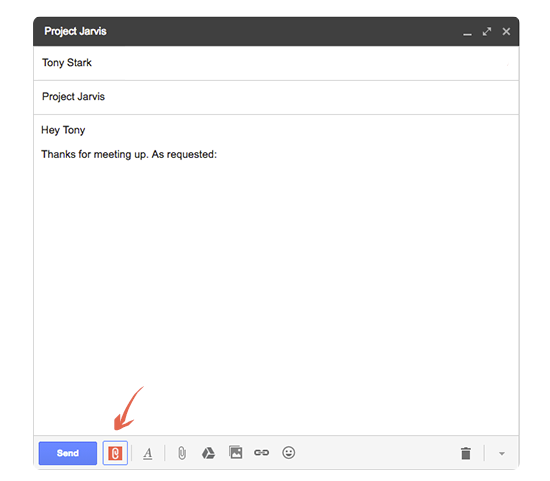The height and width of the screenshot is (481, 550).
Task: Insert files using the Google Drive icon
Action: (x=208, y=453)
